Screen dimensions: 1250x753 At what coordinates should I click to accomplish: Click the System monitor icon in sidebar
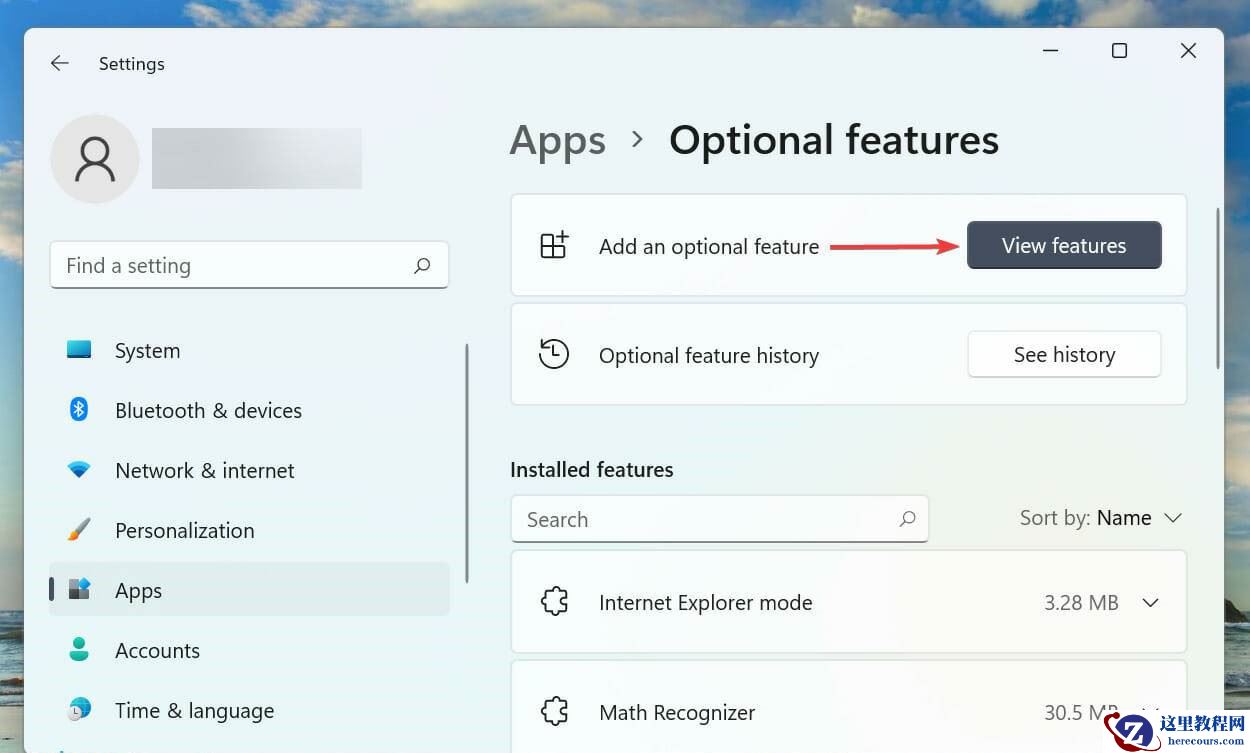(79, 350)
